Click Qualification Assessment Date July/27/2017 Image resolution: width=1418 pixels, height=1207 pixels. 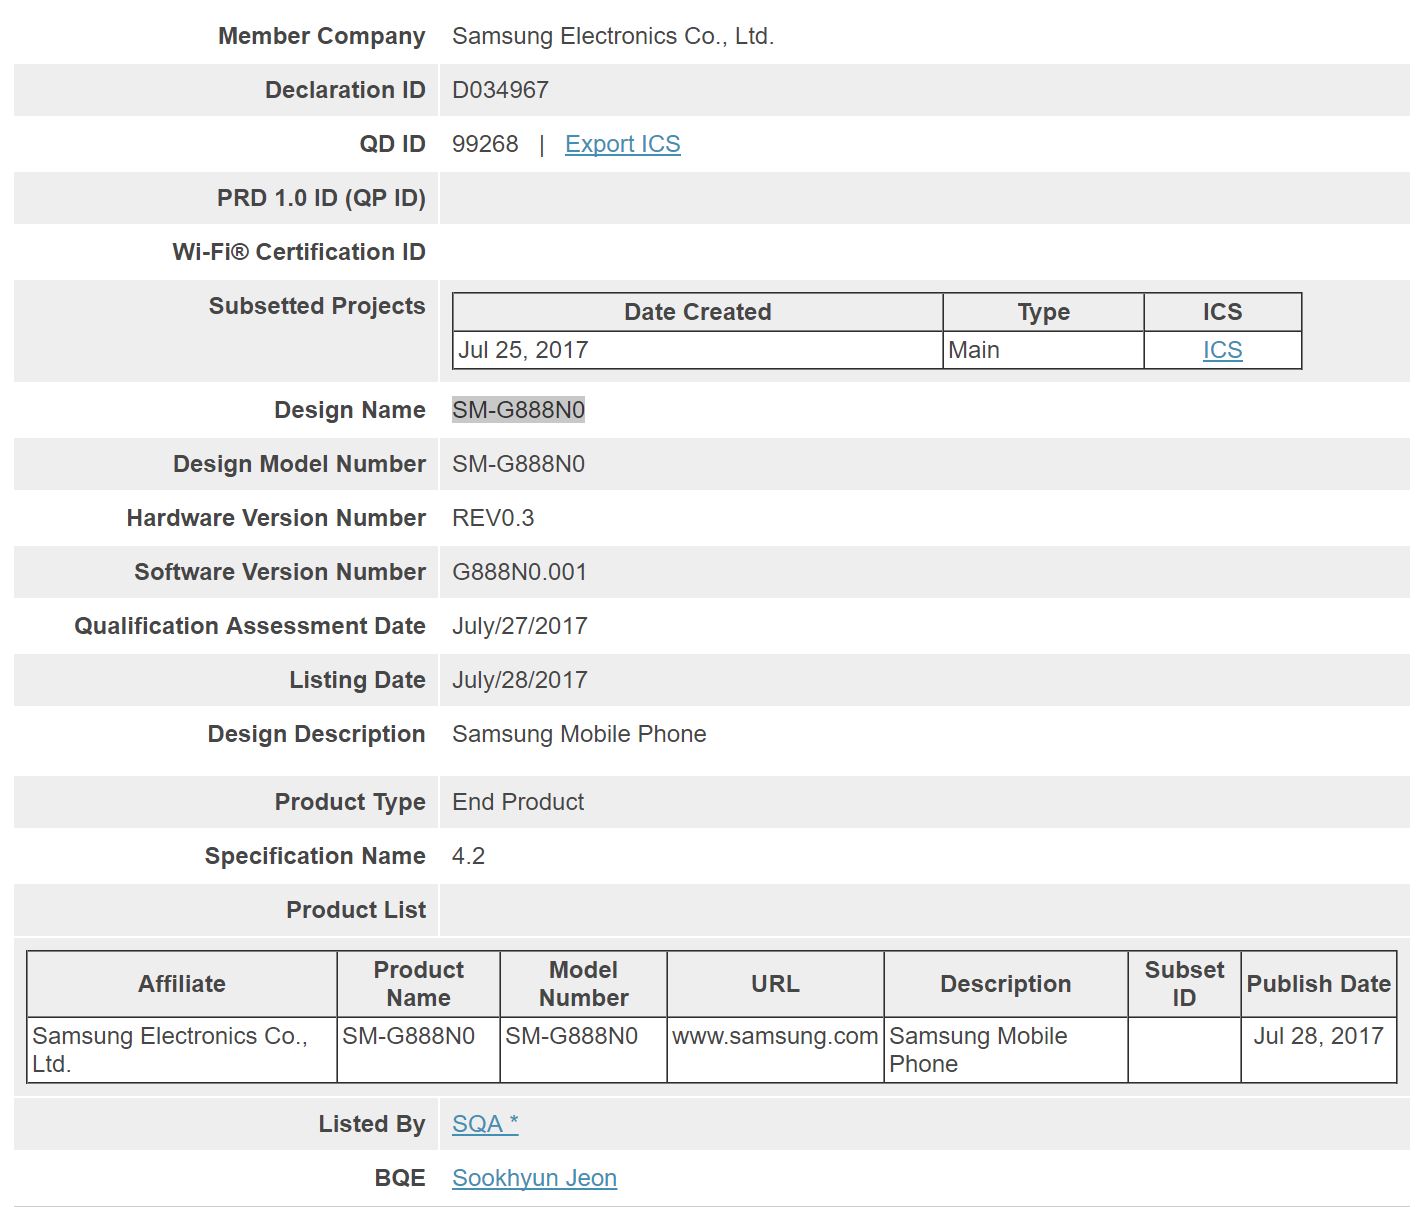(519, 626)
